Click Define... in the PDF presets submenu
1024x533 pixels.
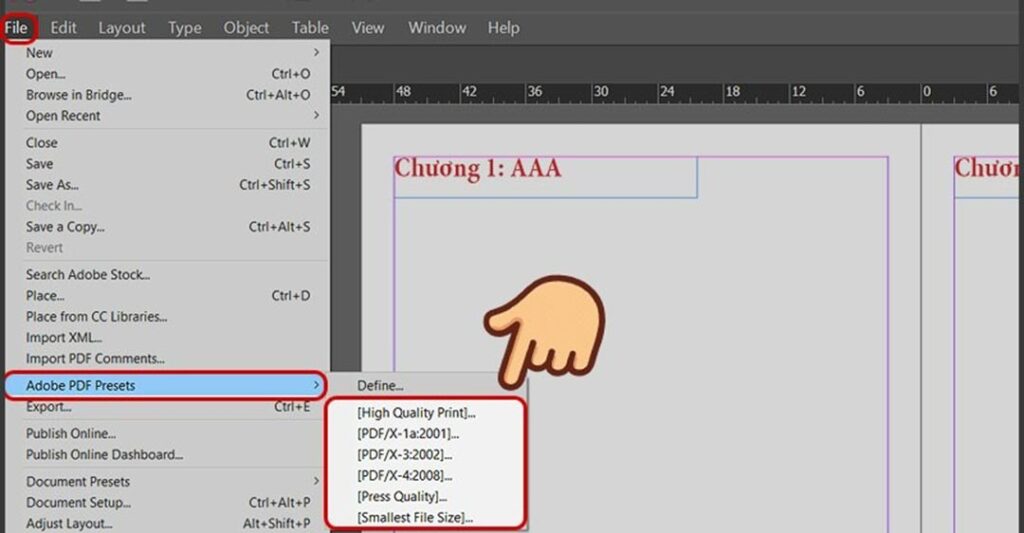[427, 386]
